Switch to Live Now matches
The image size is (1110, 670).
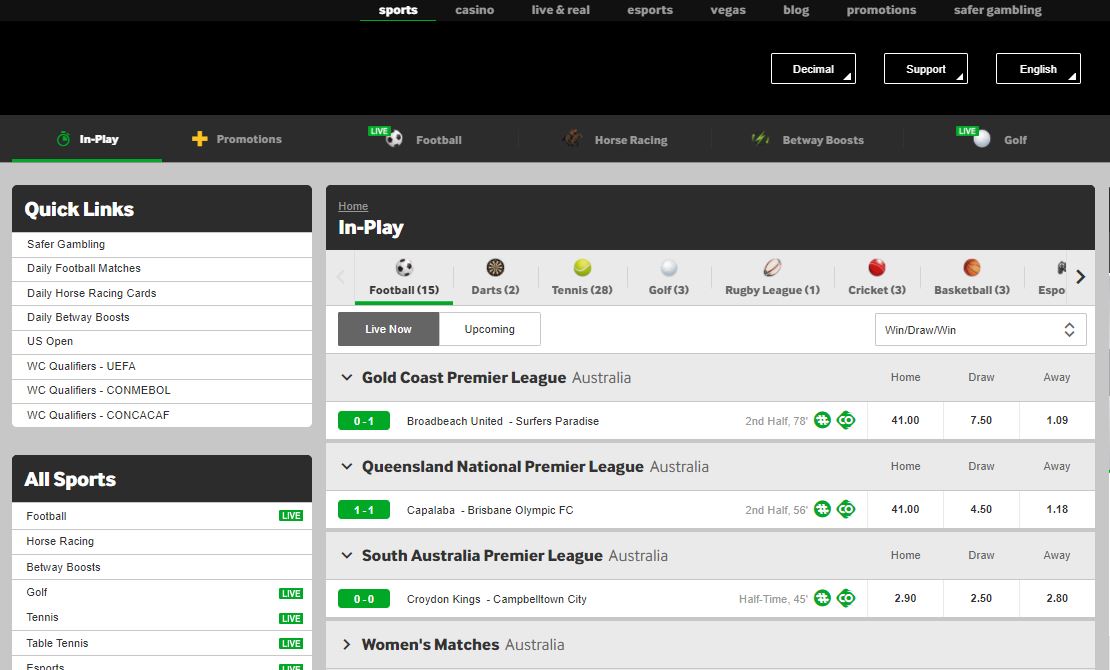[x=388, y=329]
